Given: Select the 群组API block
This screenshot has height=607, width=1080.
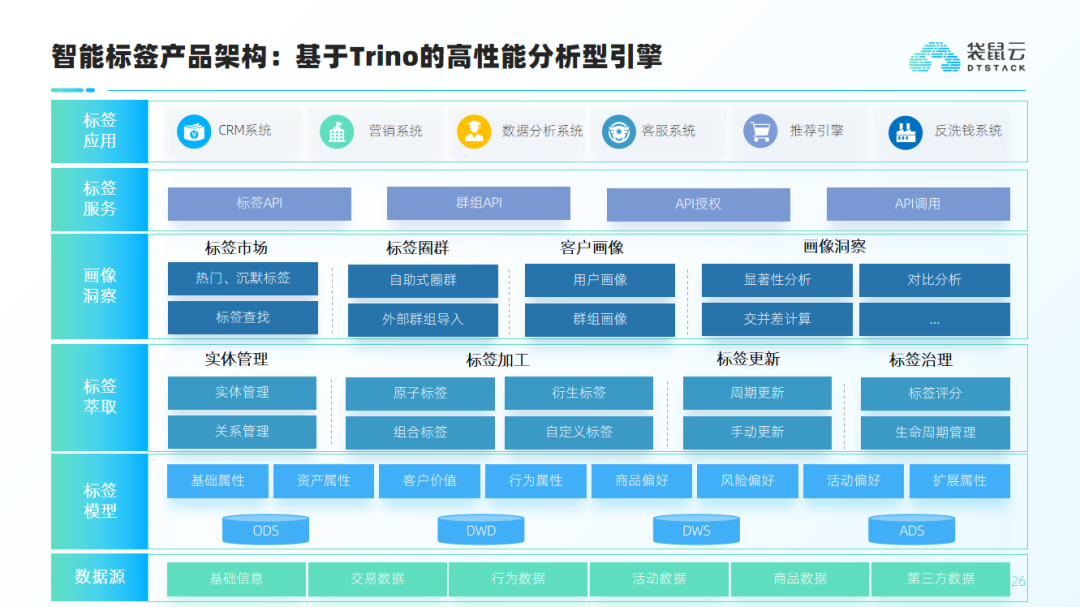Looking at the screenshot, I should pyautogui.click(x=479, y=203).
